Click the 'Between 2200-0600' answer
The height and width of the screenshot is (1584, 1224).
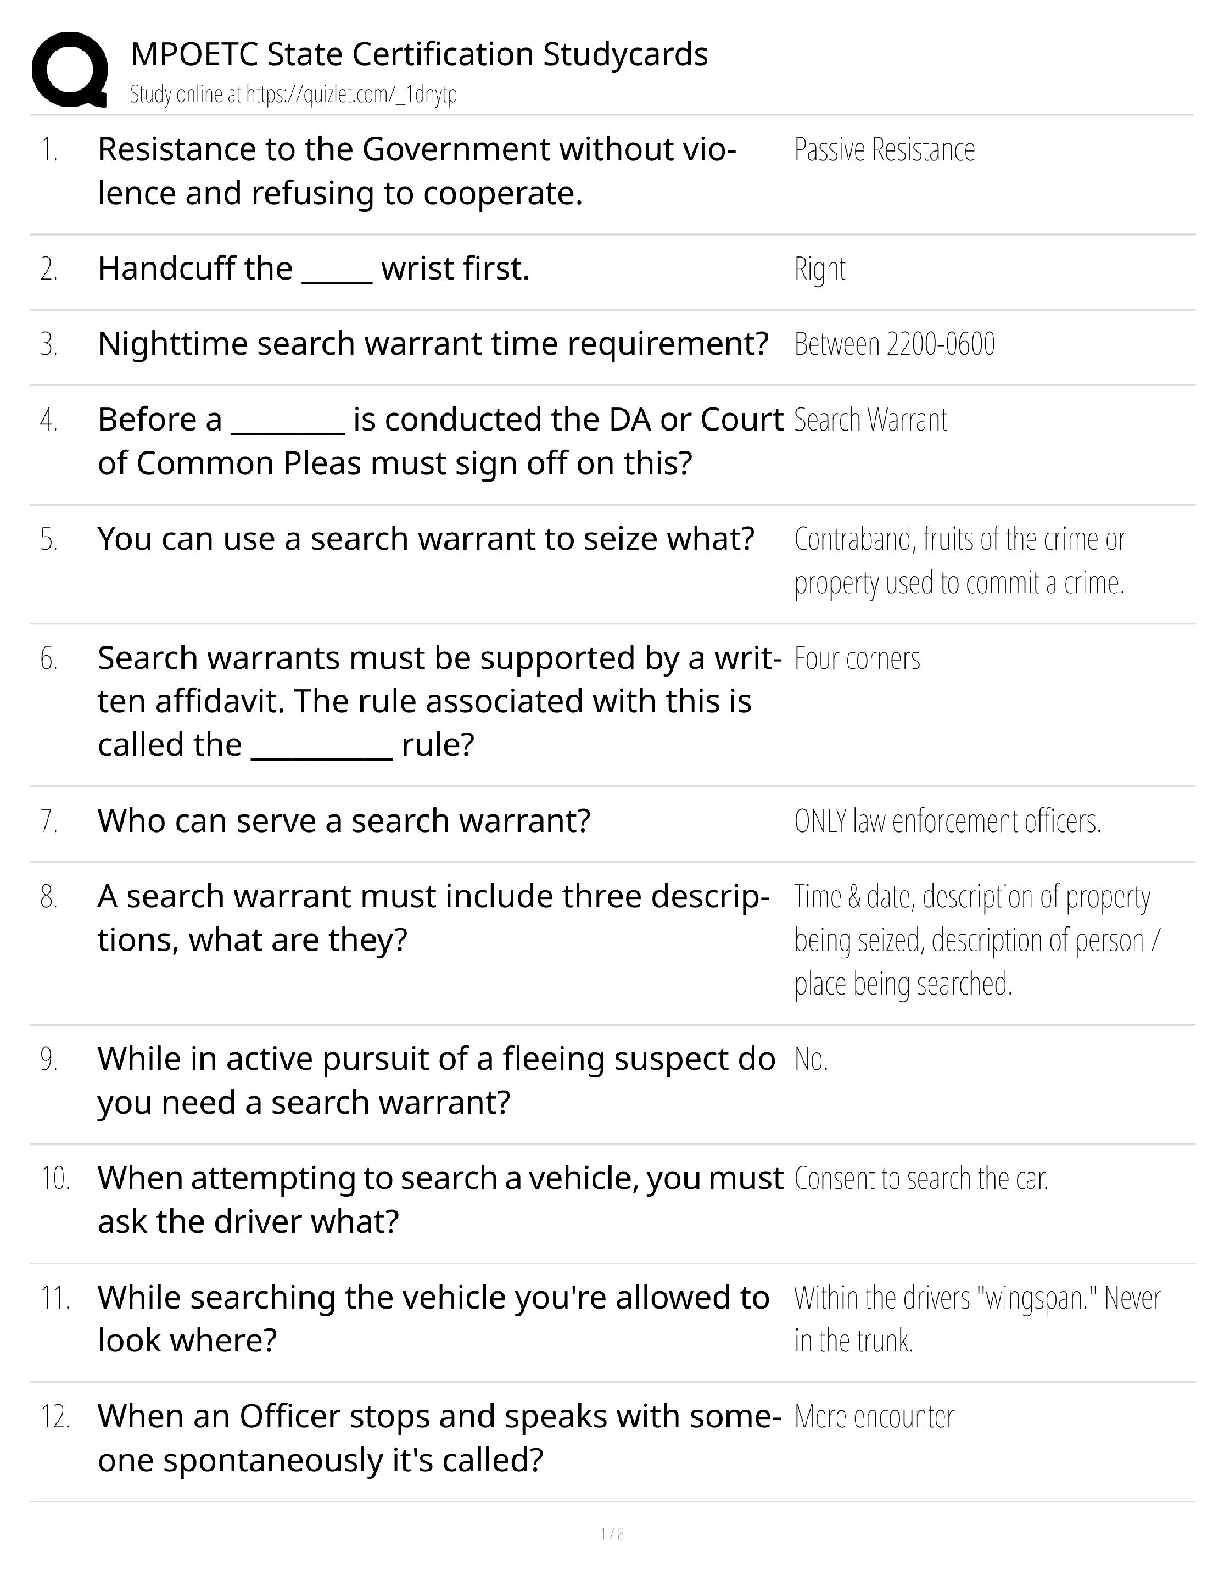(894, 345)
